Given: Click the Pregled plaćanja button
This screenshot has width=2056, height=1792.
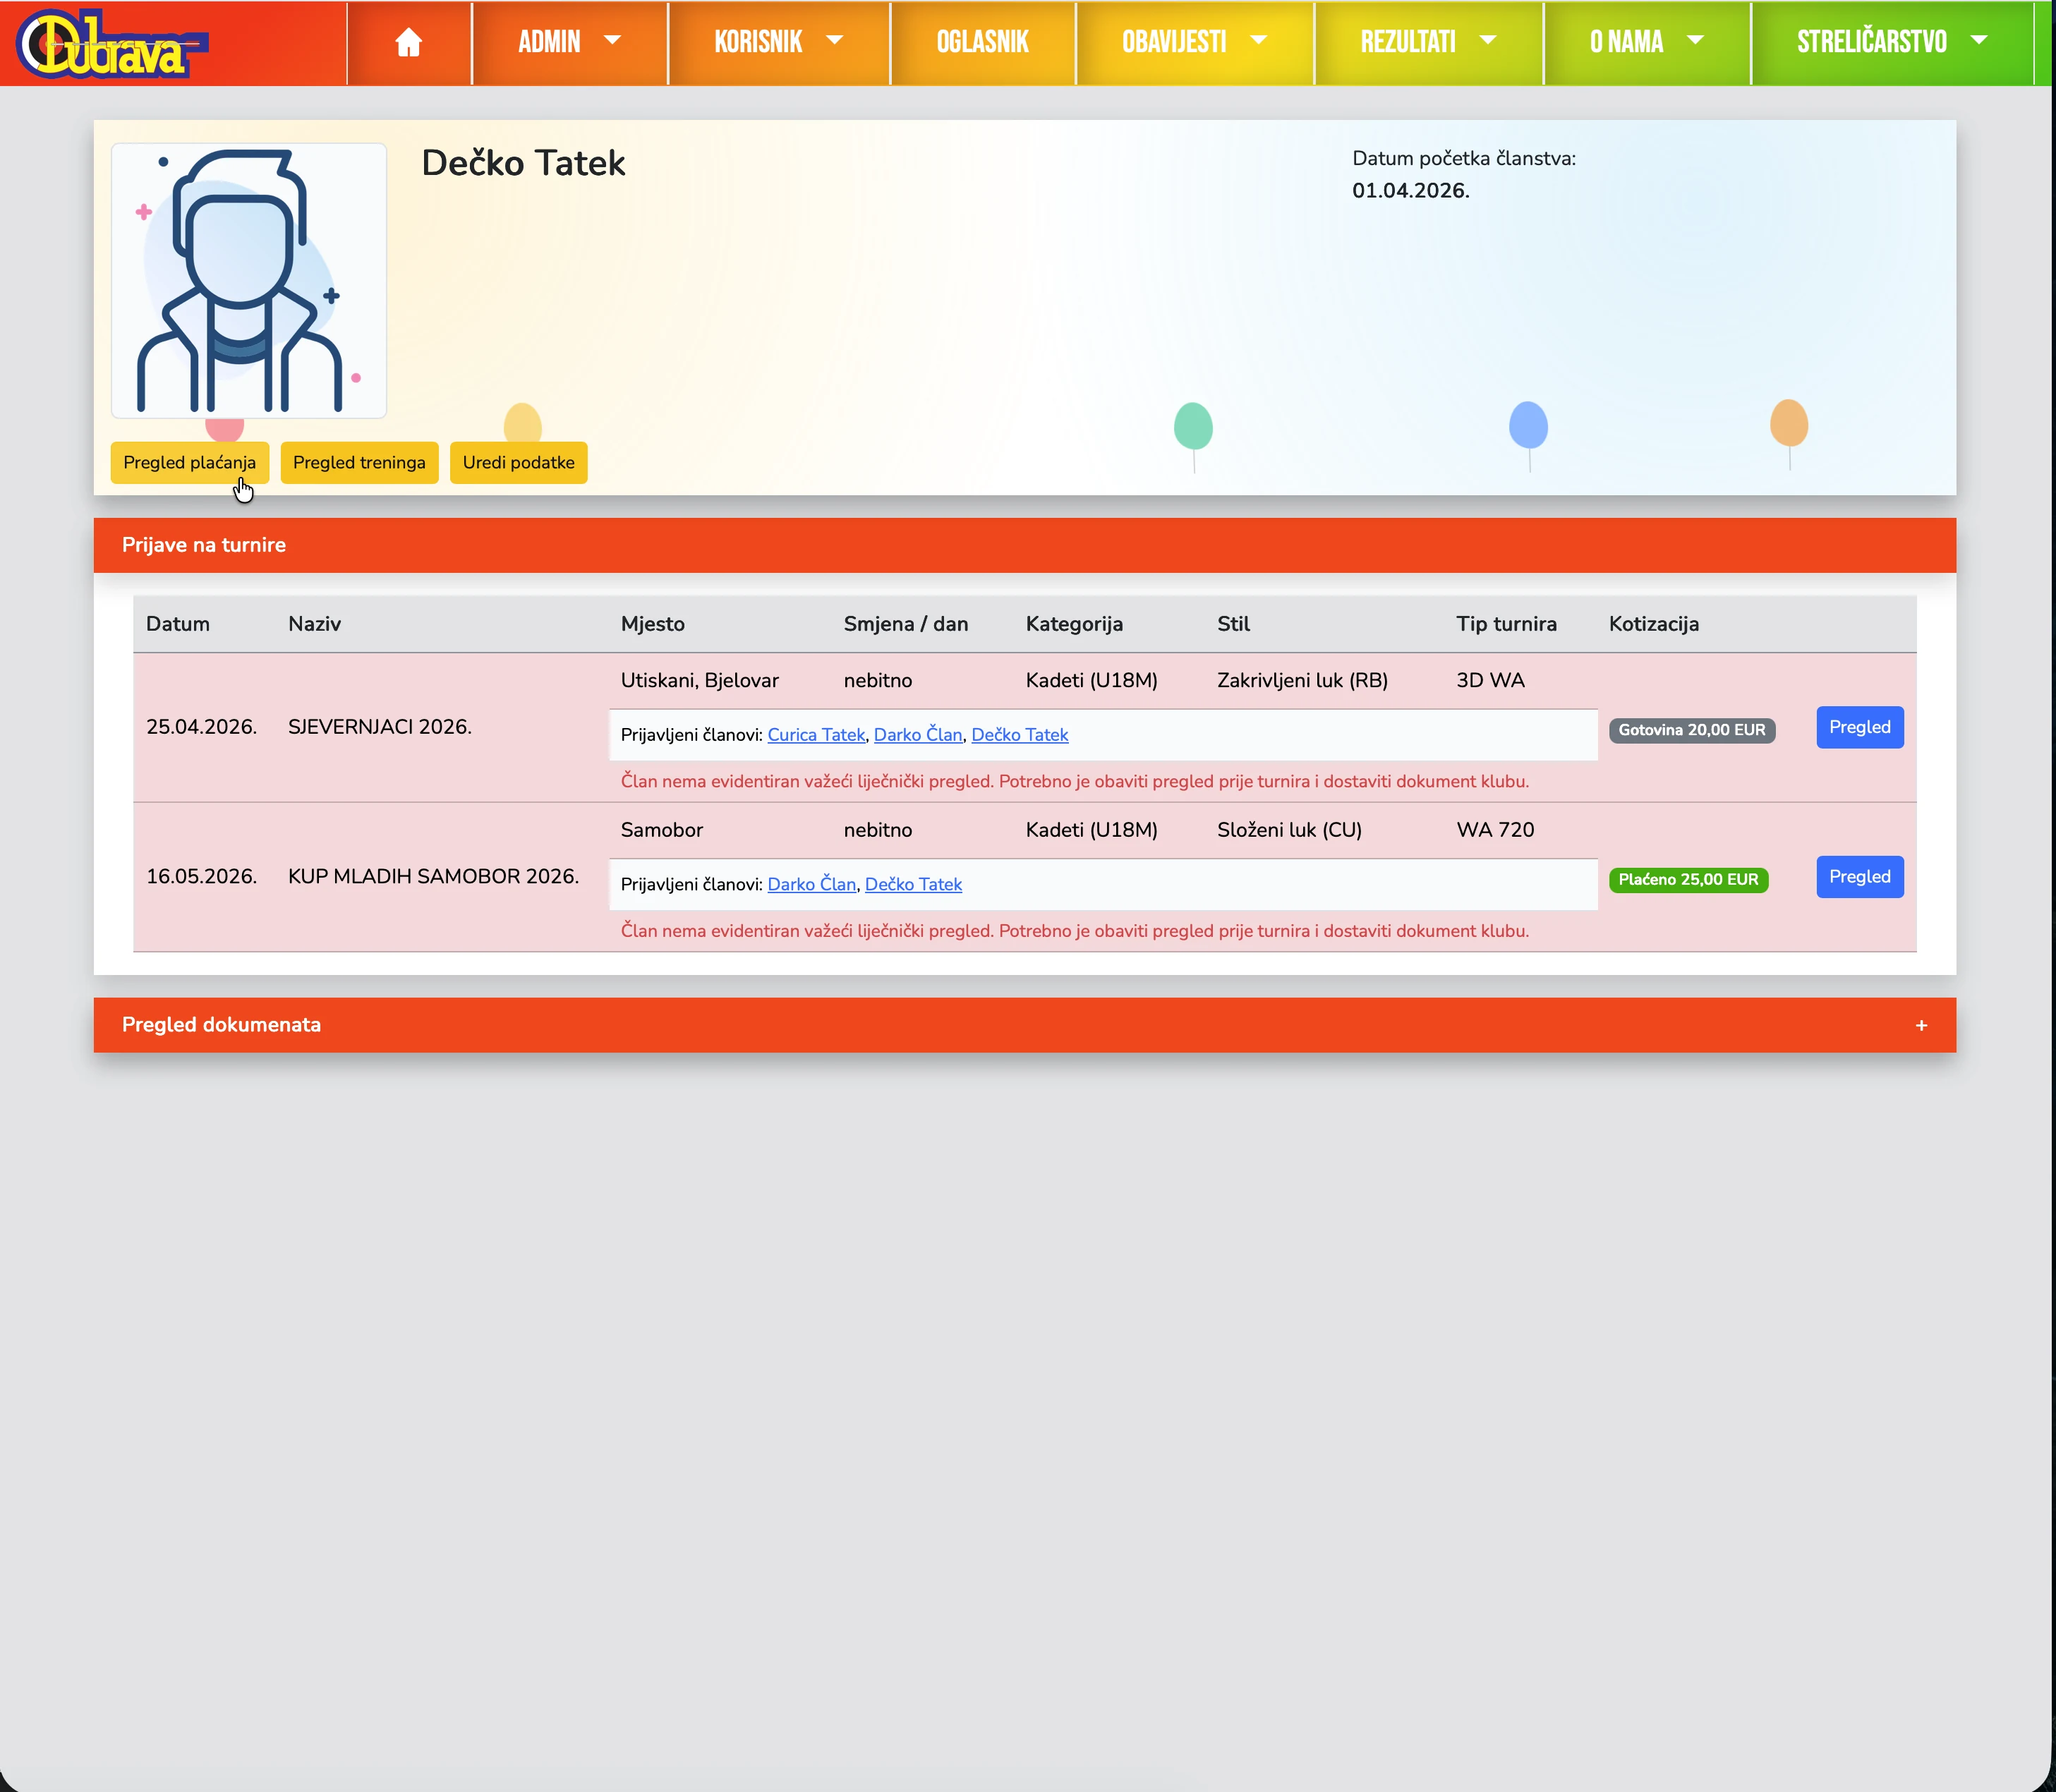Looking at the screenshot, I should click(189, 463).
